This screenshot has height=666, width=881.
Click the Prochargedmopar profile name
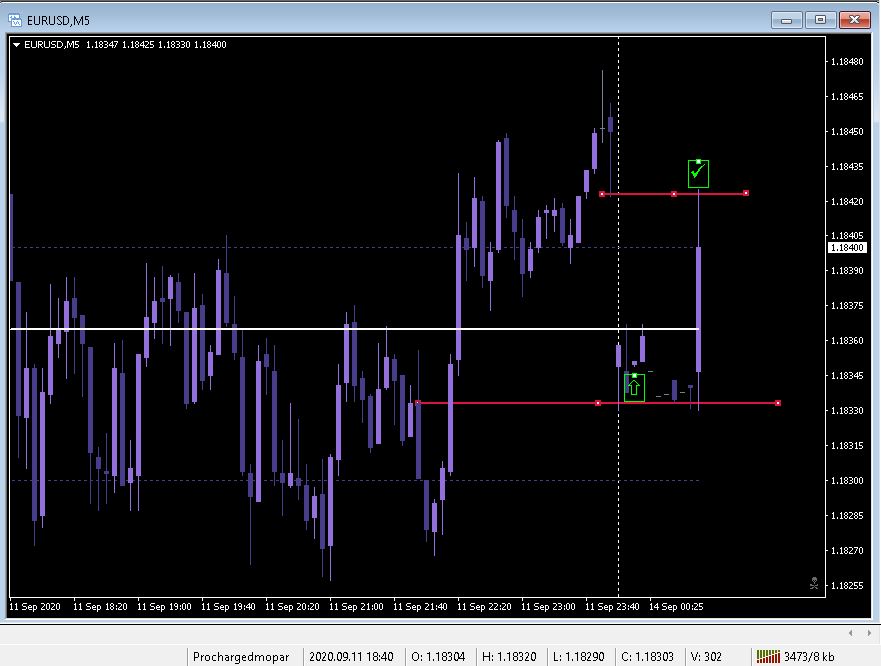tap(240, 656)
